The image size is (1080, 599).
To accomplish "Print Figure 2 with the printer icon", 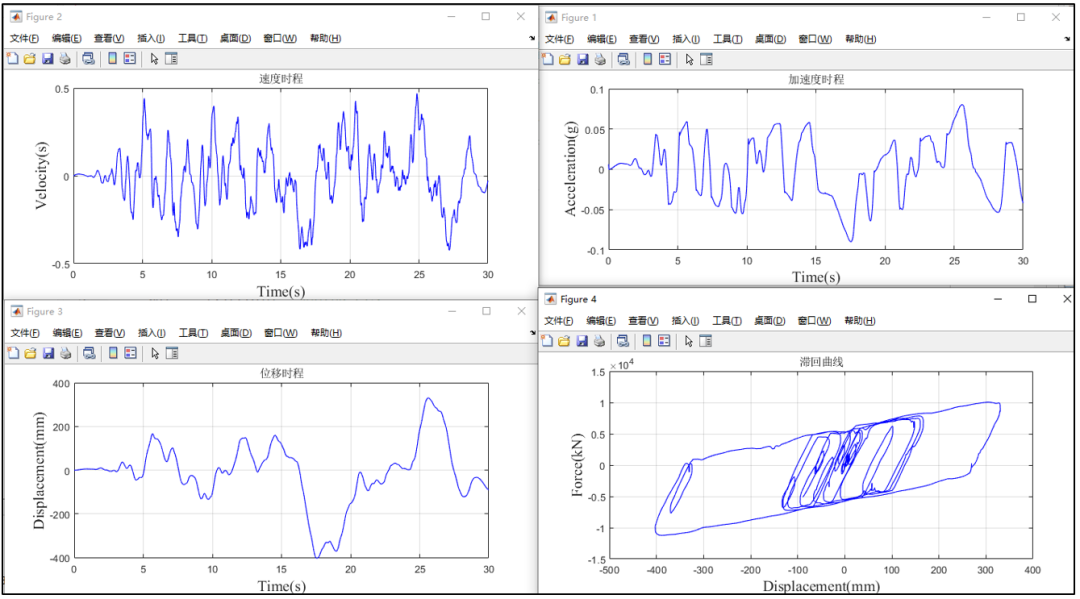I will click(x=65, y=59).
